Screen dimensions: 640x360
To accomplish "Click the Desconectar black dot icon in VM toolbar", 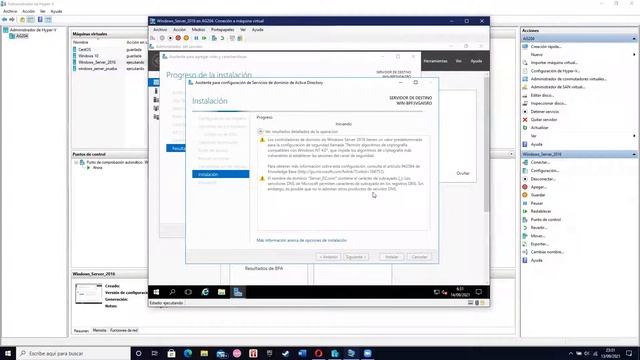I will tap(170, 38).
